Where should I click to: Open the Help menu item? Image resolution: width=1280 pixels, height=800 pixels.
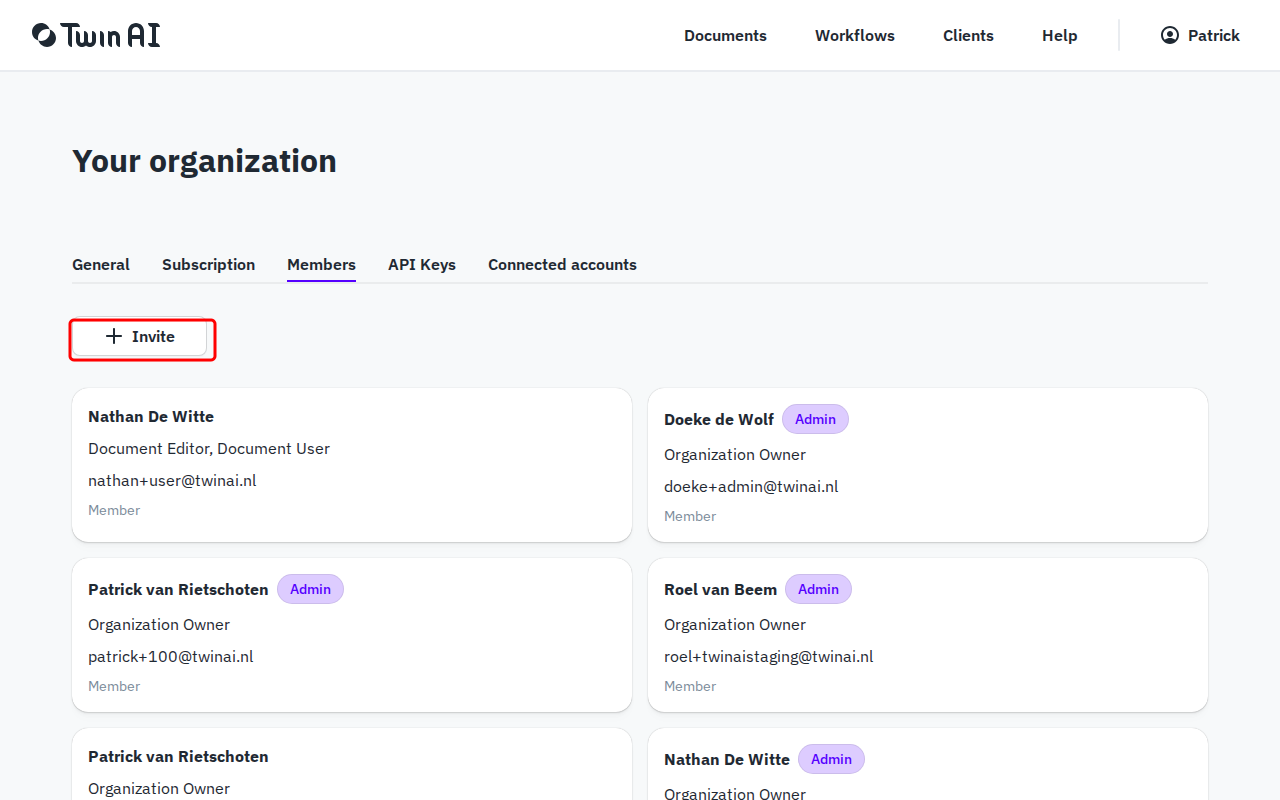tap(1059, 35)
